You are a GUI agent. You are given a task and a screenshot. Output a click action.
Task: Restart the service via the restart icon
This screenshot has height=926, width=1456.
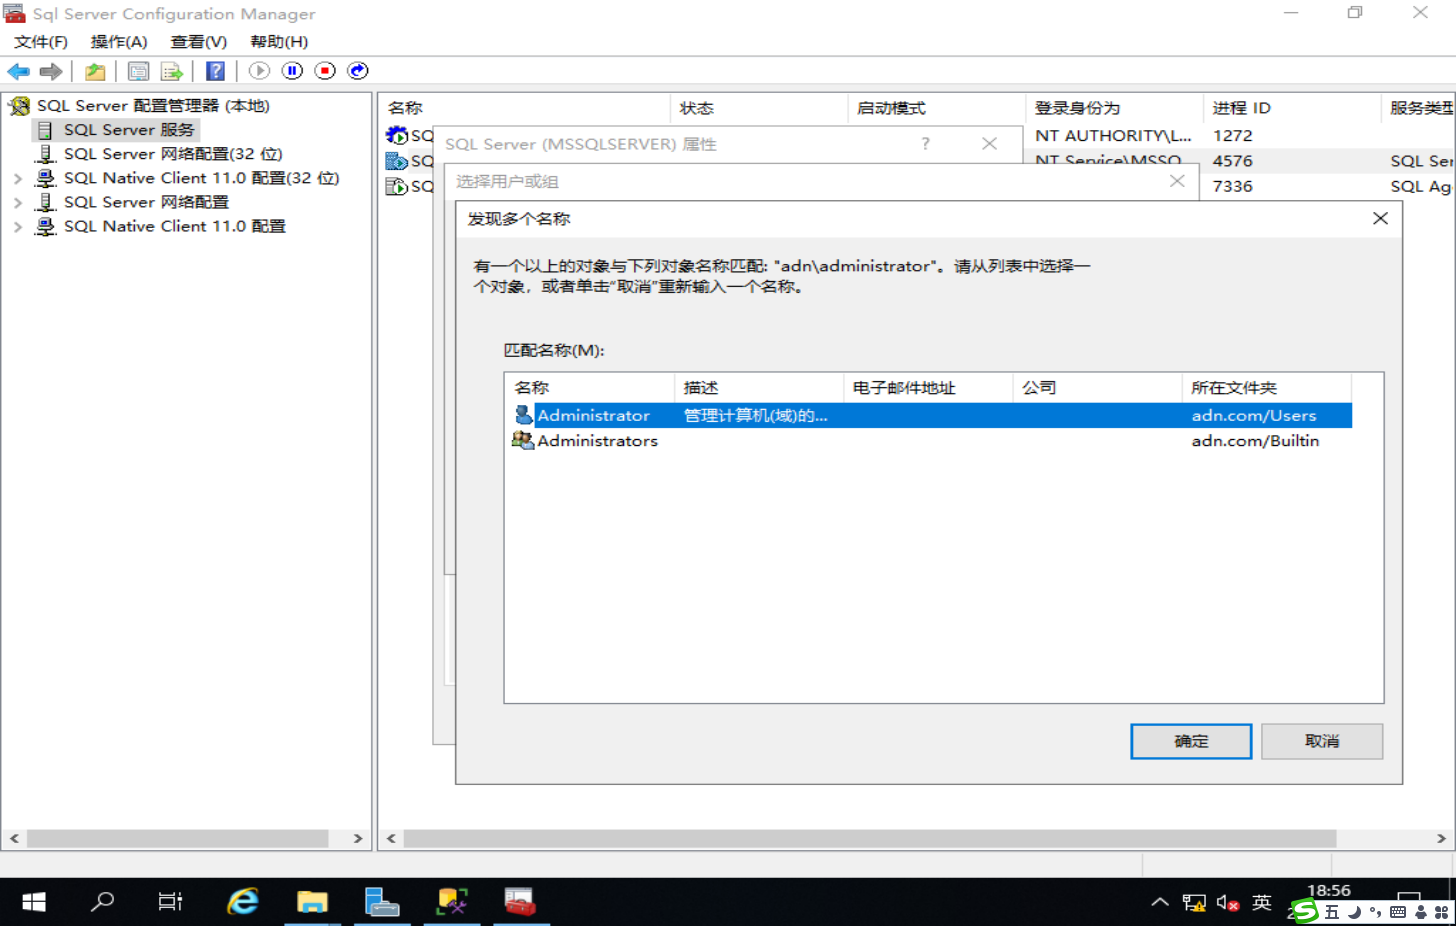pyautogui.click(x=357, y=70)
